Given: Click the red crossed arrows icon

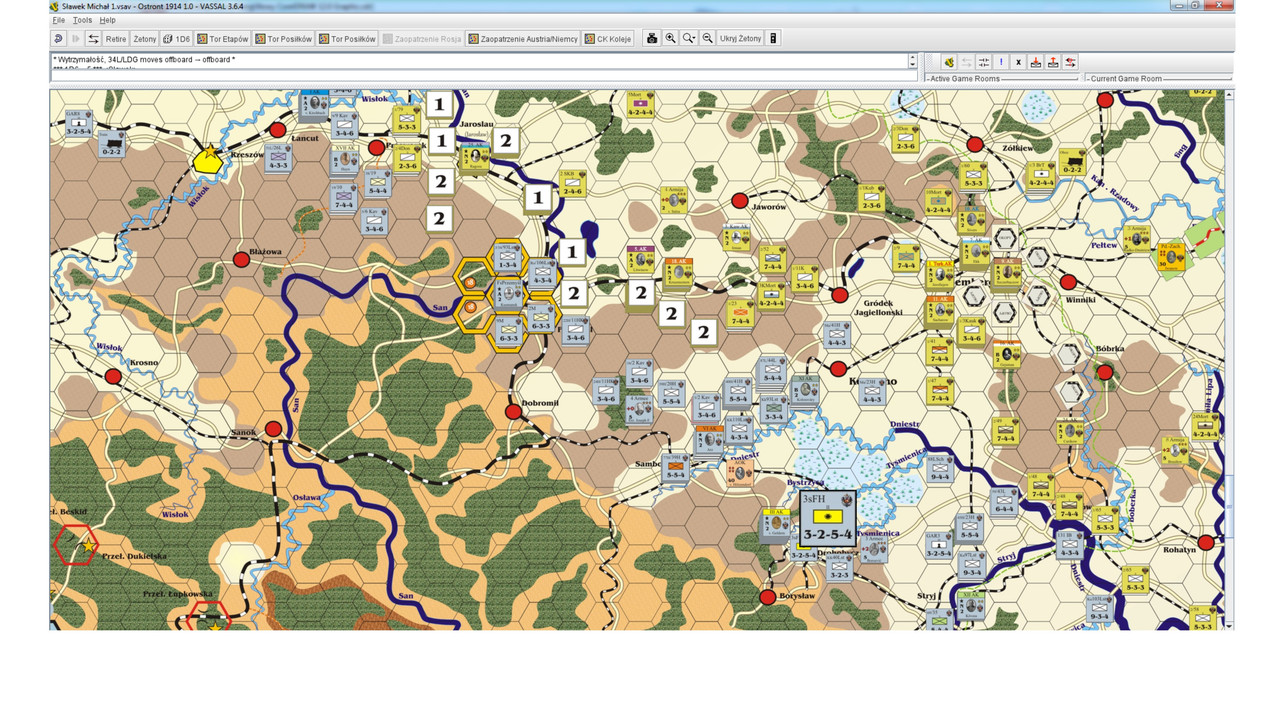Looking at the screenshot, I should [1071, 62].
